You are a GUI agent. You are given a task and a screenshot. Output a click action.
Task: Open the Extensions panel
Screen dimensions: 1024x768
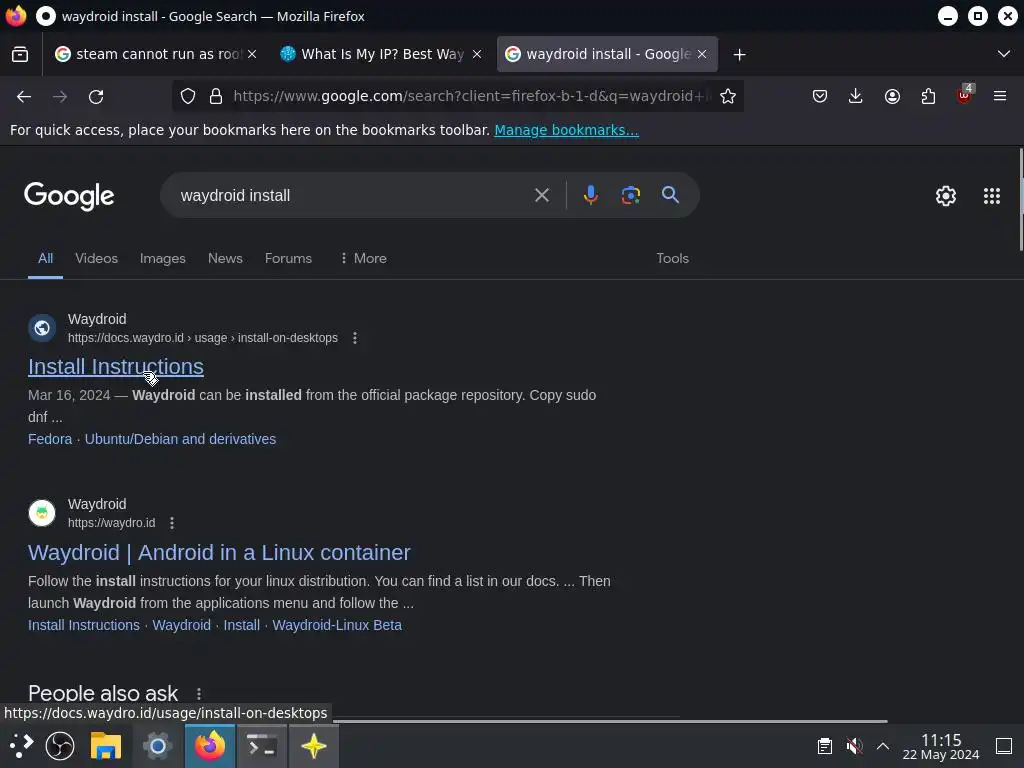[x=928, y=97]
